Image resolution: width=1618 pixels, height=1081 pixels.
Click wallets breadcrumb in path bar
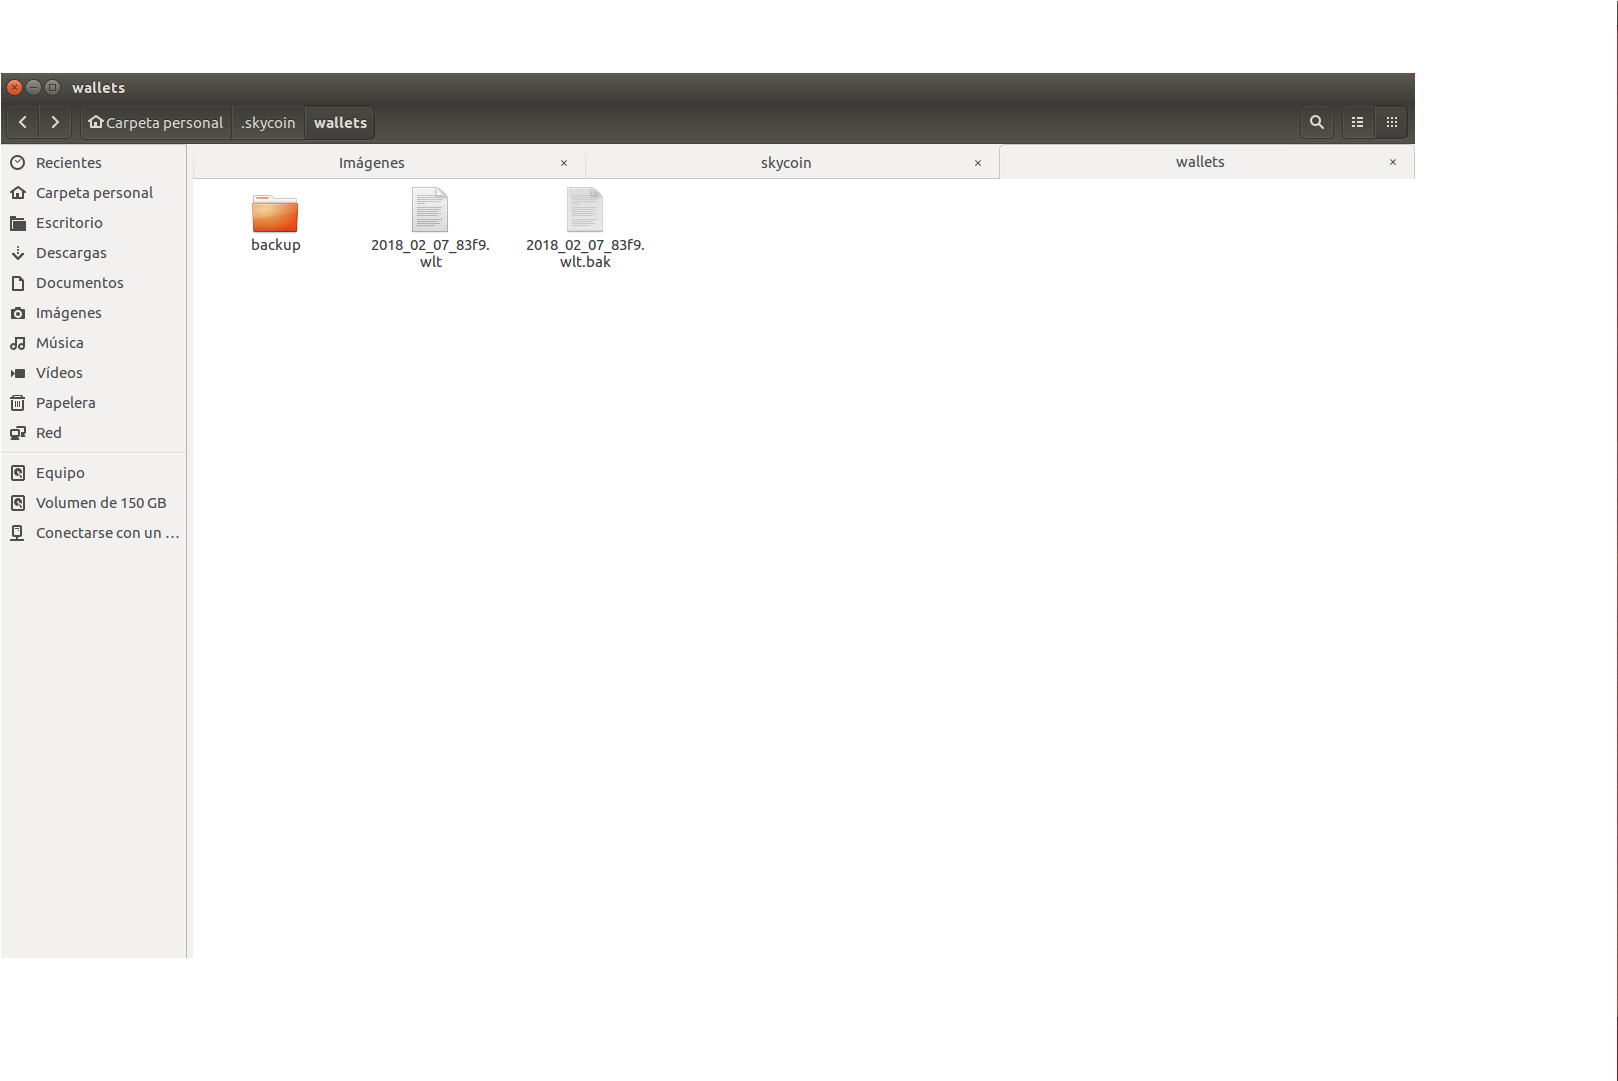(x=340, y=122)
